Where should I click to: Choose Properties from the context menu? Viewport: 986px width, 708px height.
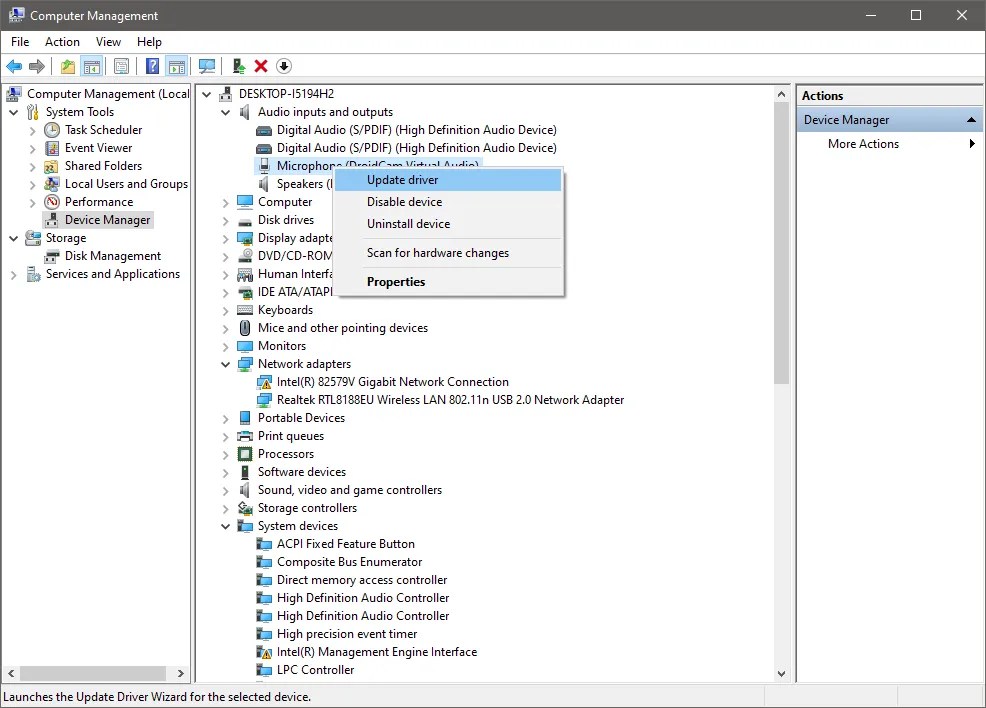click(x=396, y=281)
